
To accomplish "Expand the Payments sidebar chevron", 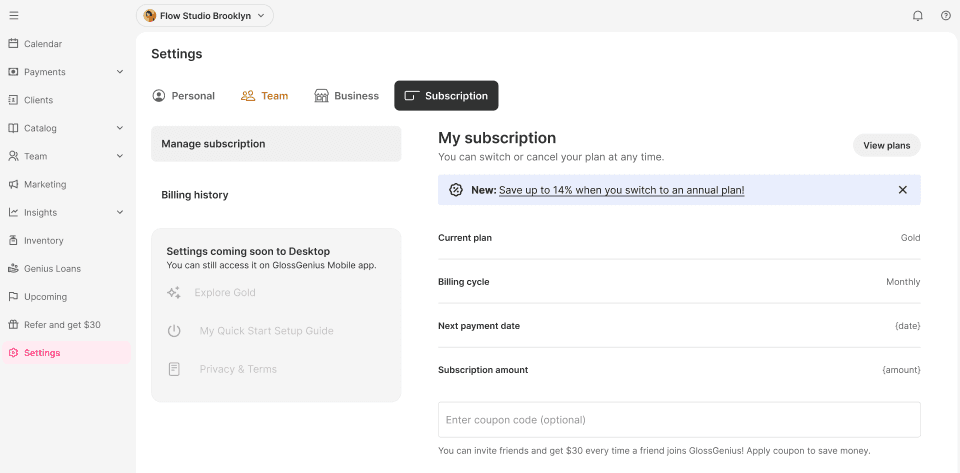I will [x=120, y=72].
